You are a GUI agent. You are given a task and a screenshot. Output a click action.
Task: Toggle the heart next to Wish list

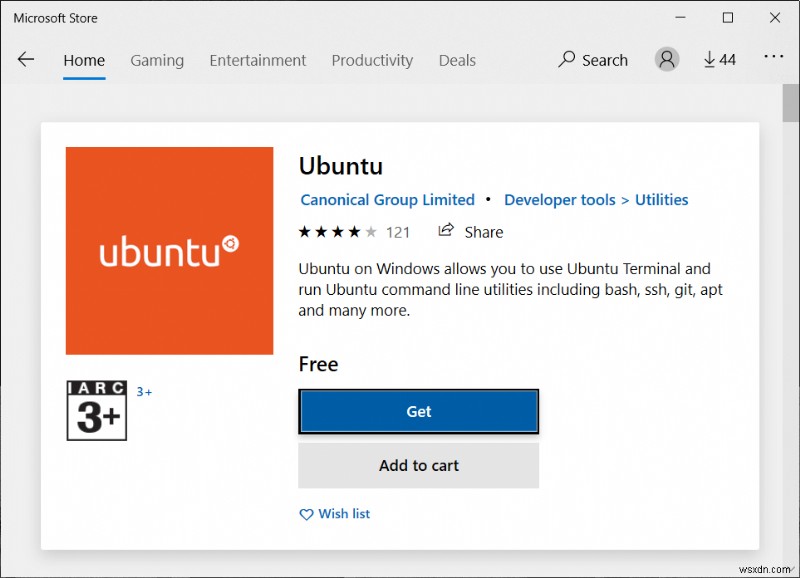tap(306, 514)
